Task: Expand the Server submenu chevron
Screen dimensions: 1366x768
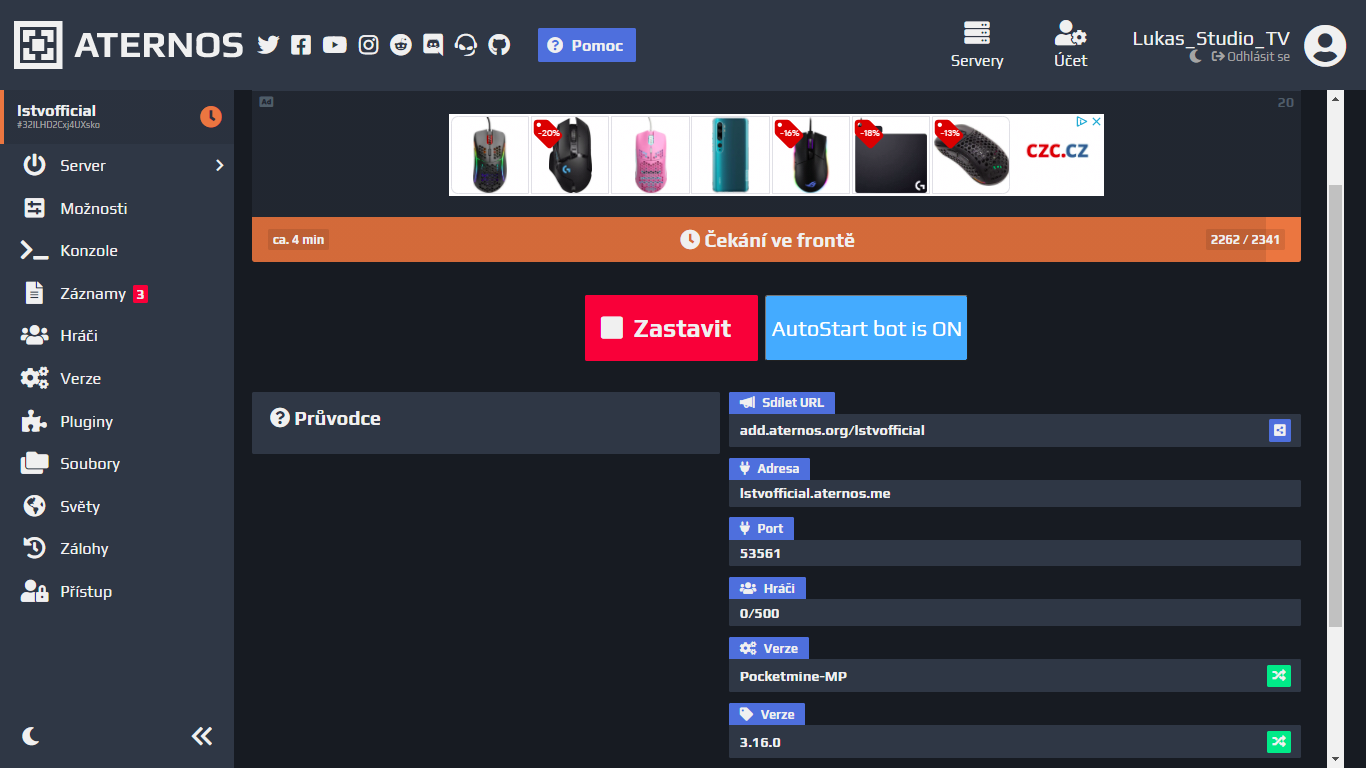Action: (x=220, y=166)
